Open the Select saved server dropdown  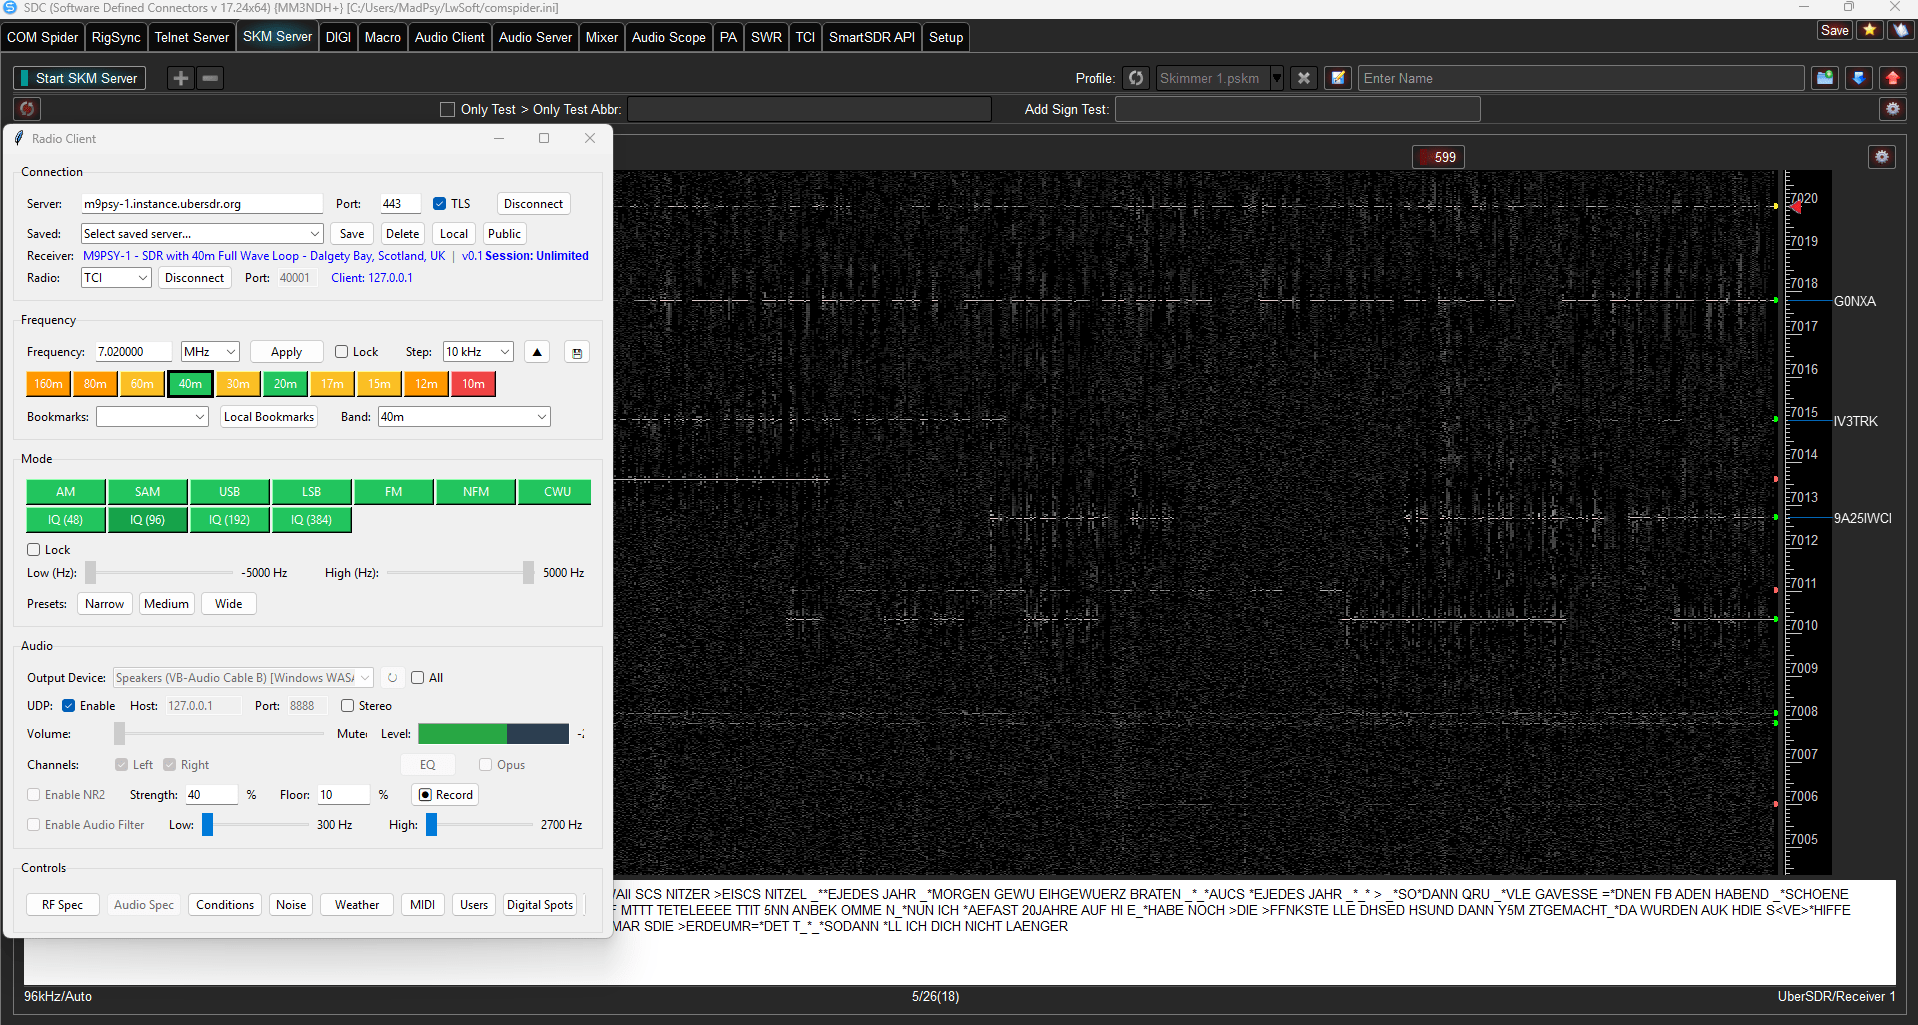pos(201,234)
